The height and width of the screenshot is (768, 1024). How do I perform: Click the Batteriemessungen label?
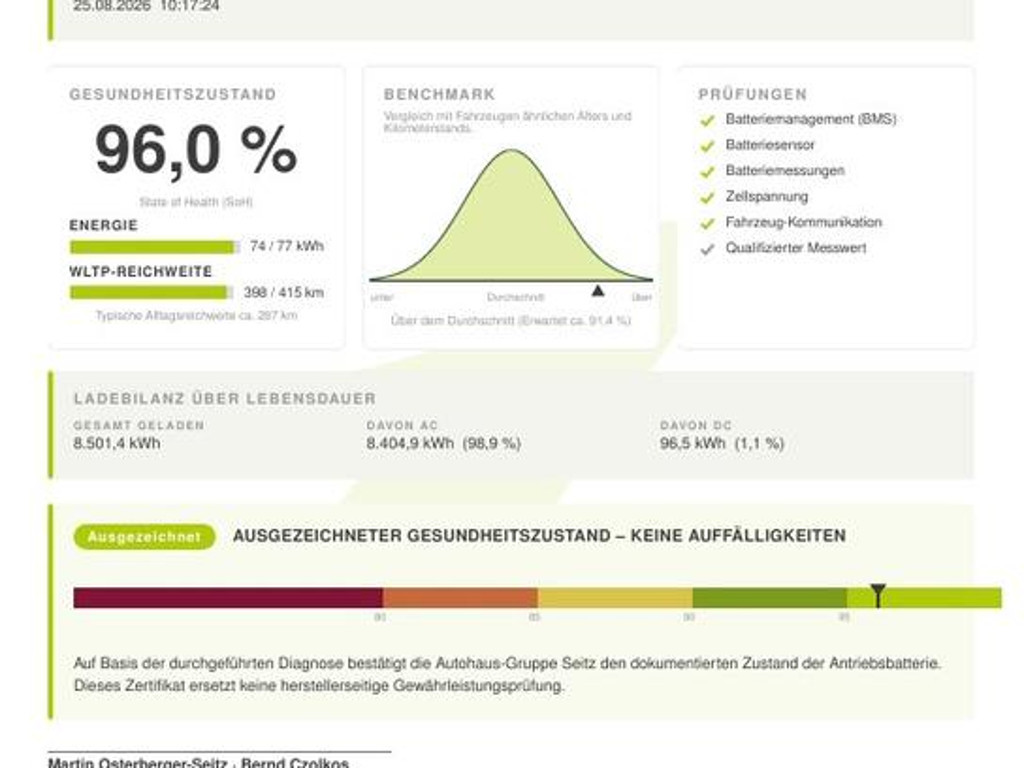click(785, 171)
